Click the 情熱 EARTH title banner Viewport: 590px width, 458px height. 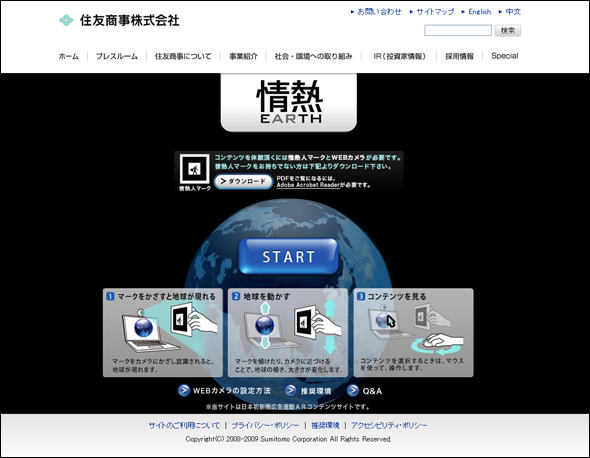coord(289,102)
